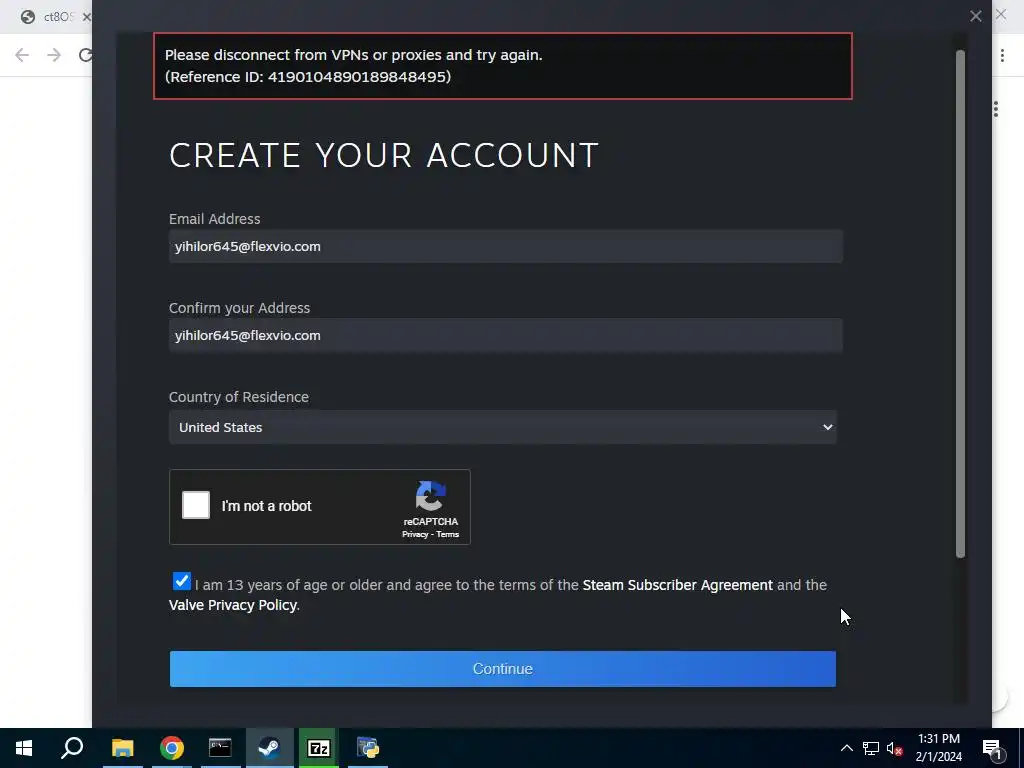Click the blue Continue button
Viewport: 1024px width, 768px height.
tap(502, 669)
